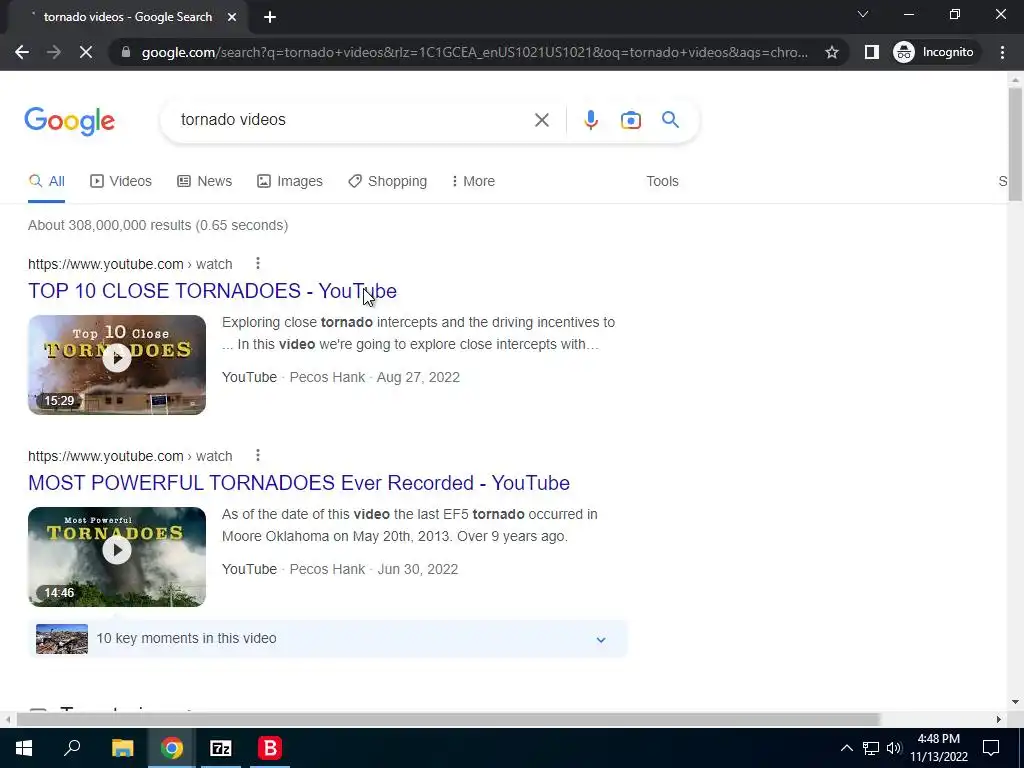Click the key moments preview thumbnail
The image size is (1024, 768).
[62, 639]
